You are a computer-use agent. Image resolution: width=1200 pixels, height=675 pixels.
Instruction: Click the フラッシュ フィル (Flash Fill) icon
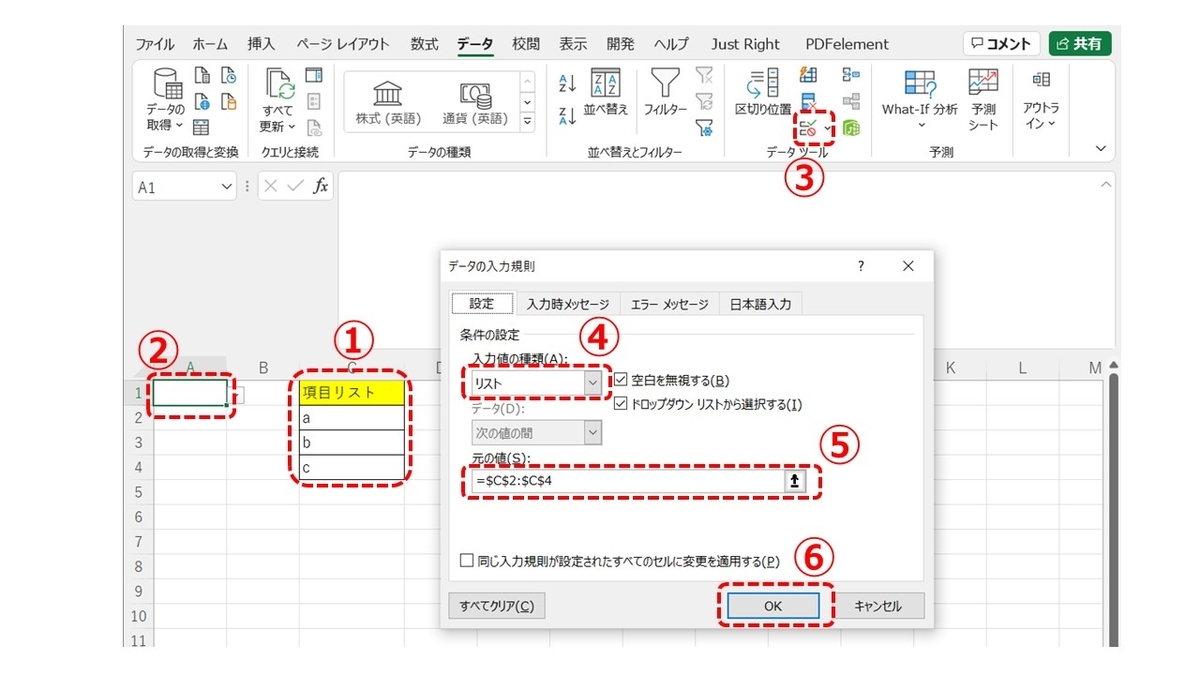(x=808, y=75)
